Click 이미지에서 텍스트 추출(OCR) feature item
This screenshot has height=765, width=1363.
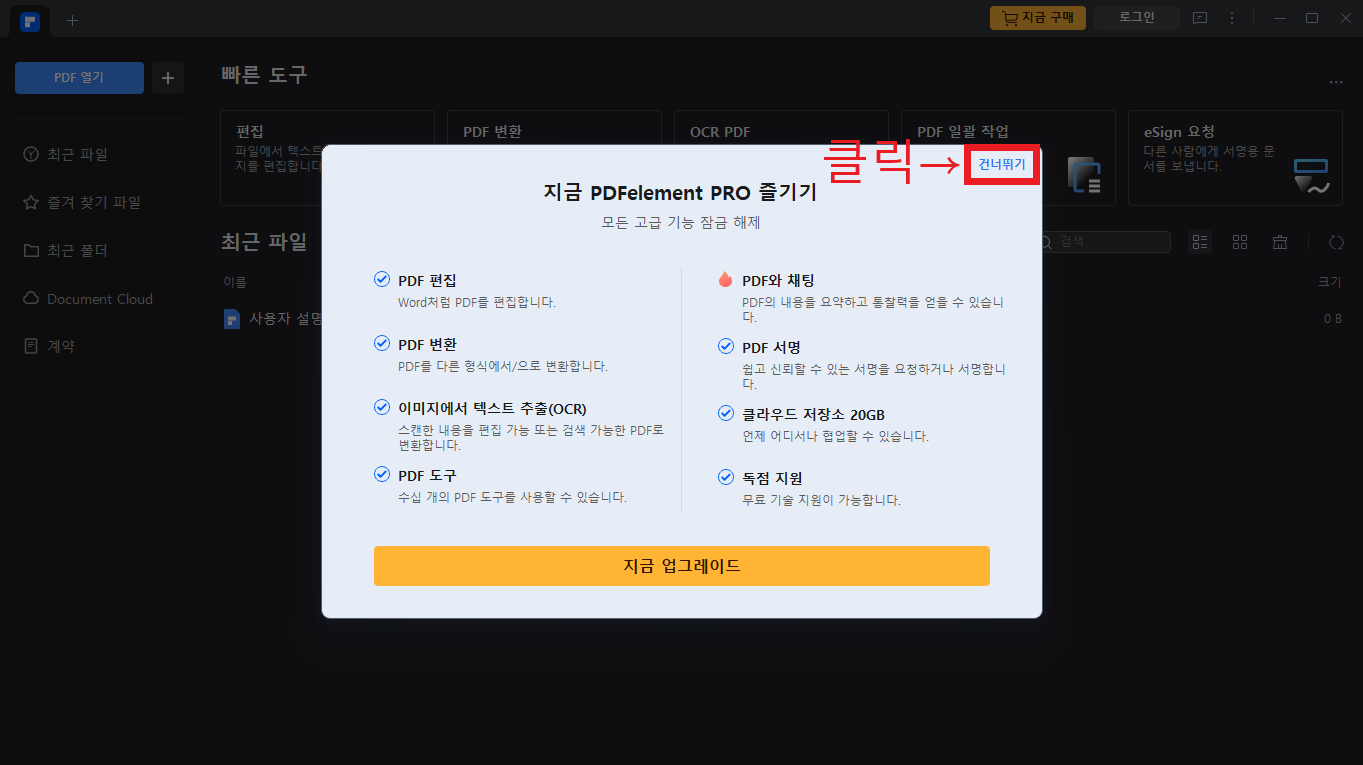519,426
